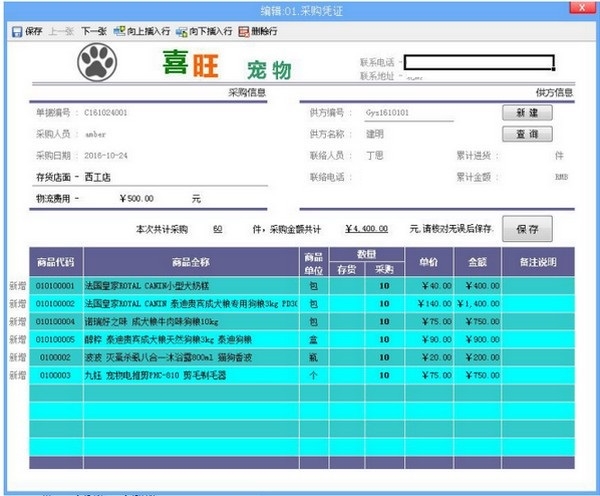The image size is (600, 496).
Task: Click 单价 column header
Action: click(x=429, y=262)
